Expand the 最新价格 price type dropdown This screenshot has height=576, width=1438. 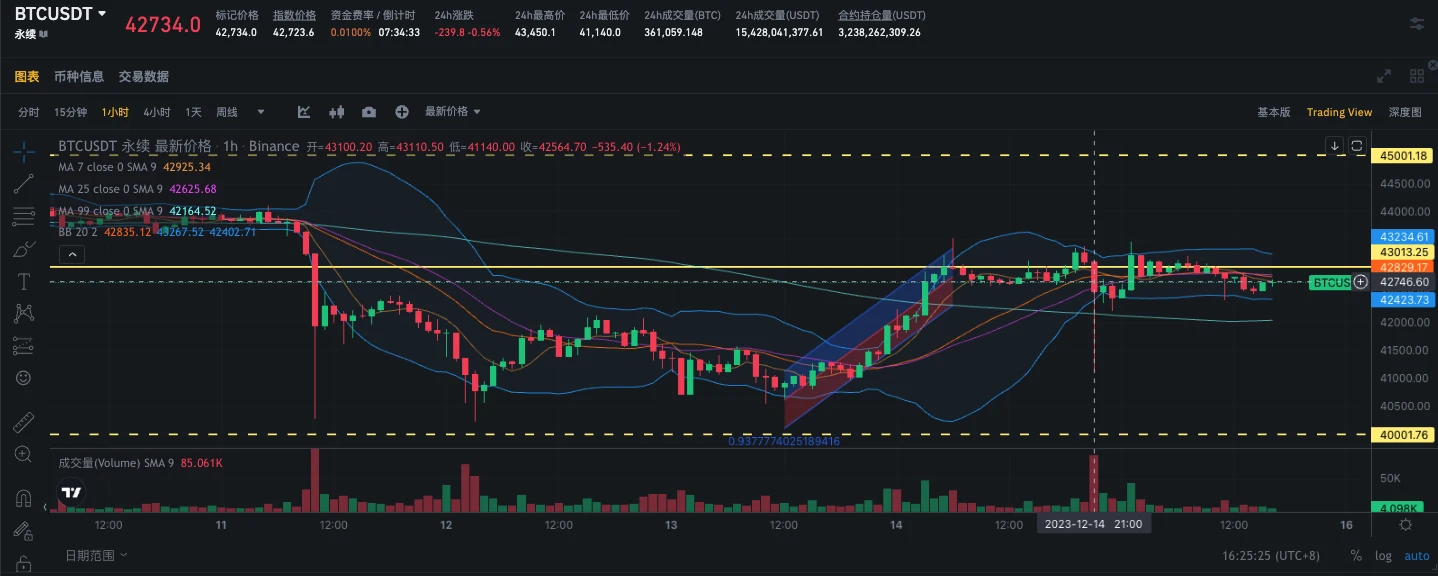[450, 112]
